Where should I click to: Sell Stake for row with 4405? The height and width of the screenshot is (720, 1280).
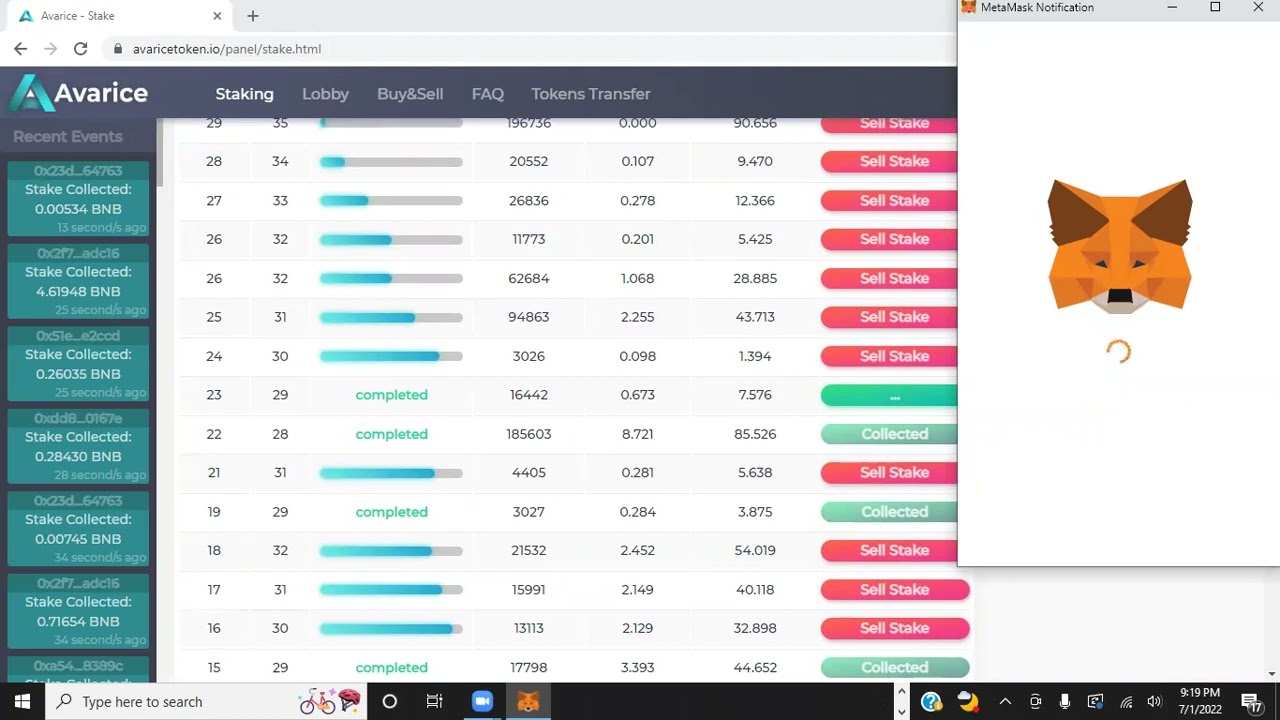(889, 472)
